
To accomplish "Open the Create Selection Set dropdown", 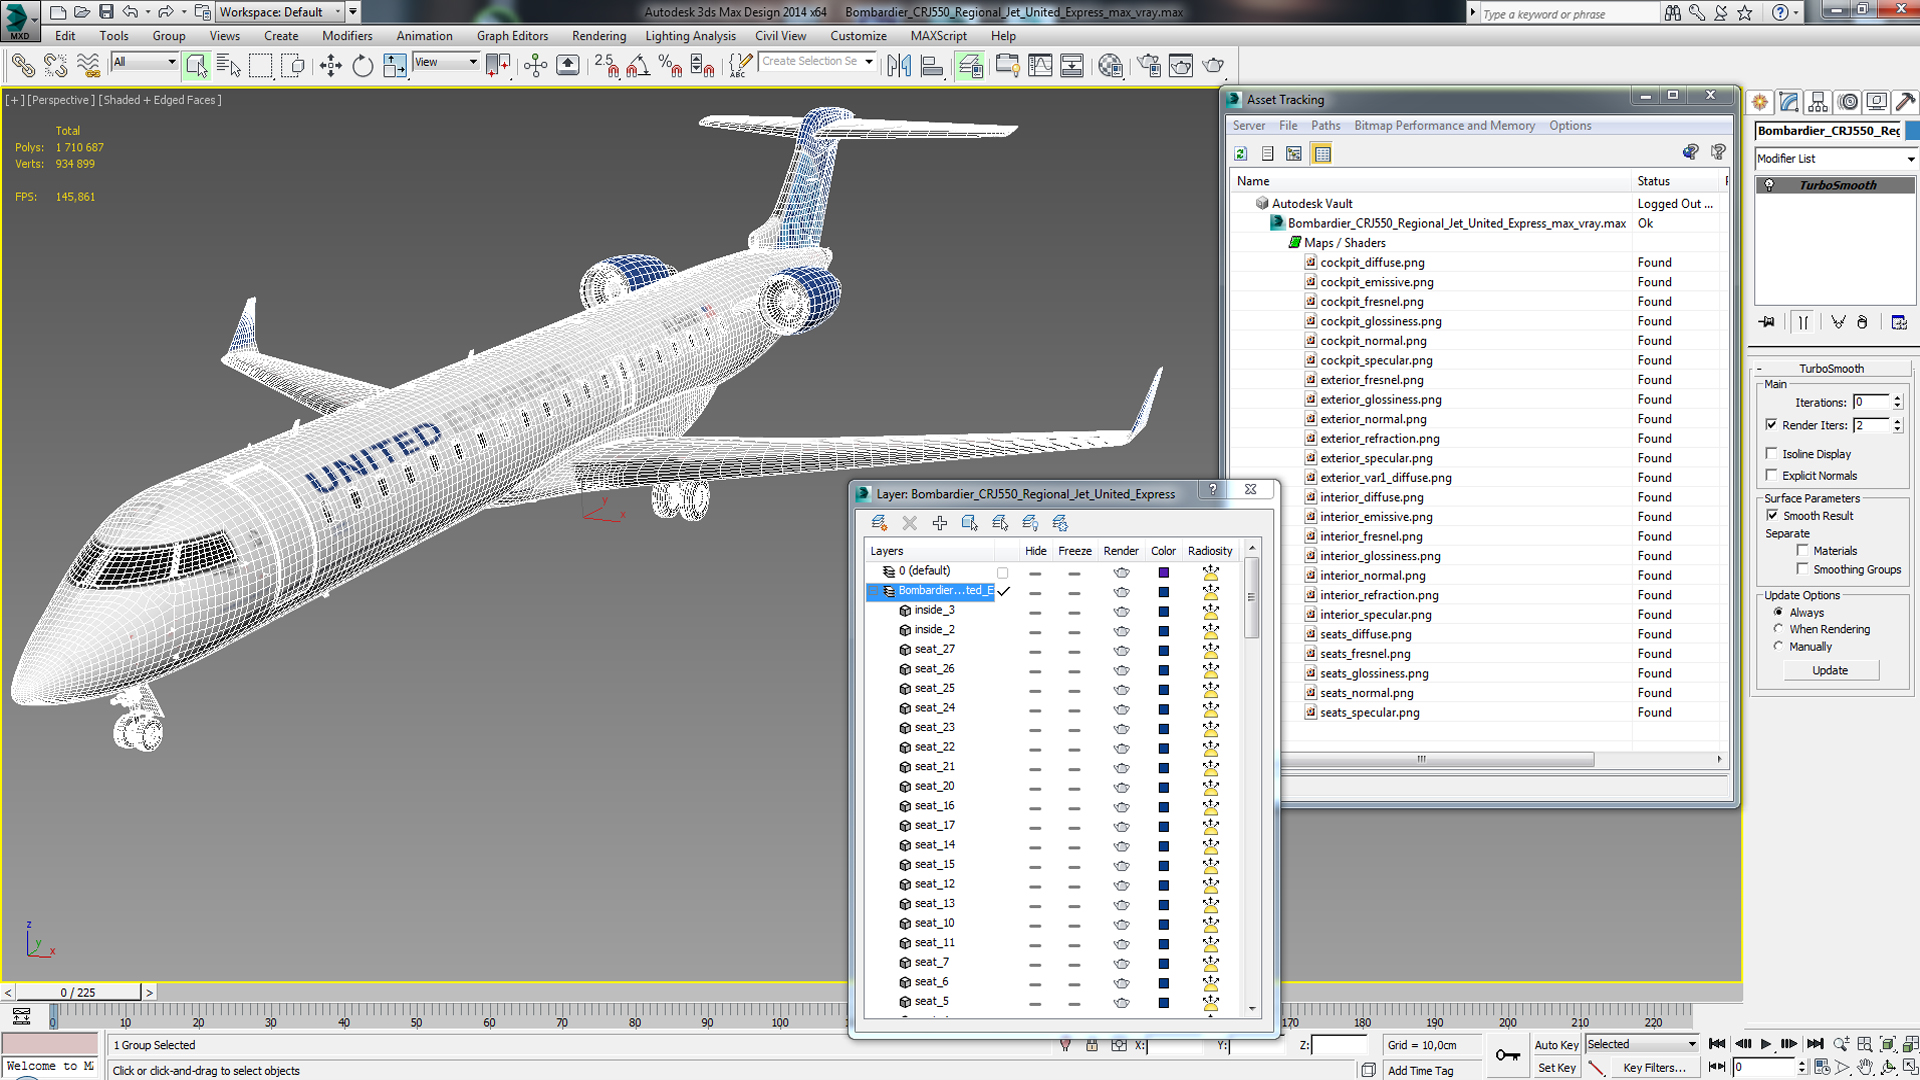I will (x=817, y=62).
